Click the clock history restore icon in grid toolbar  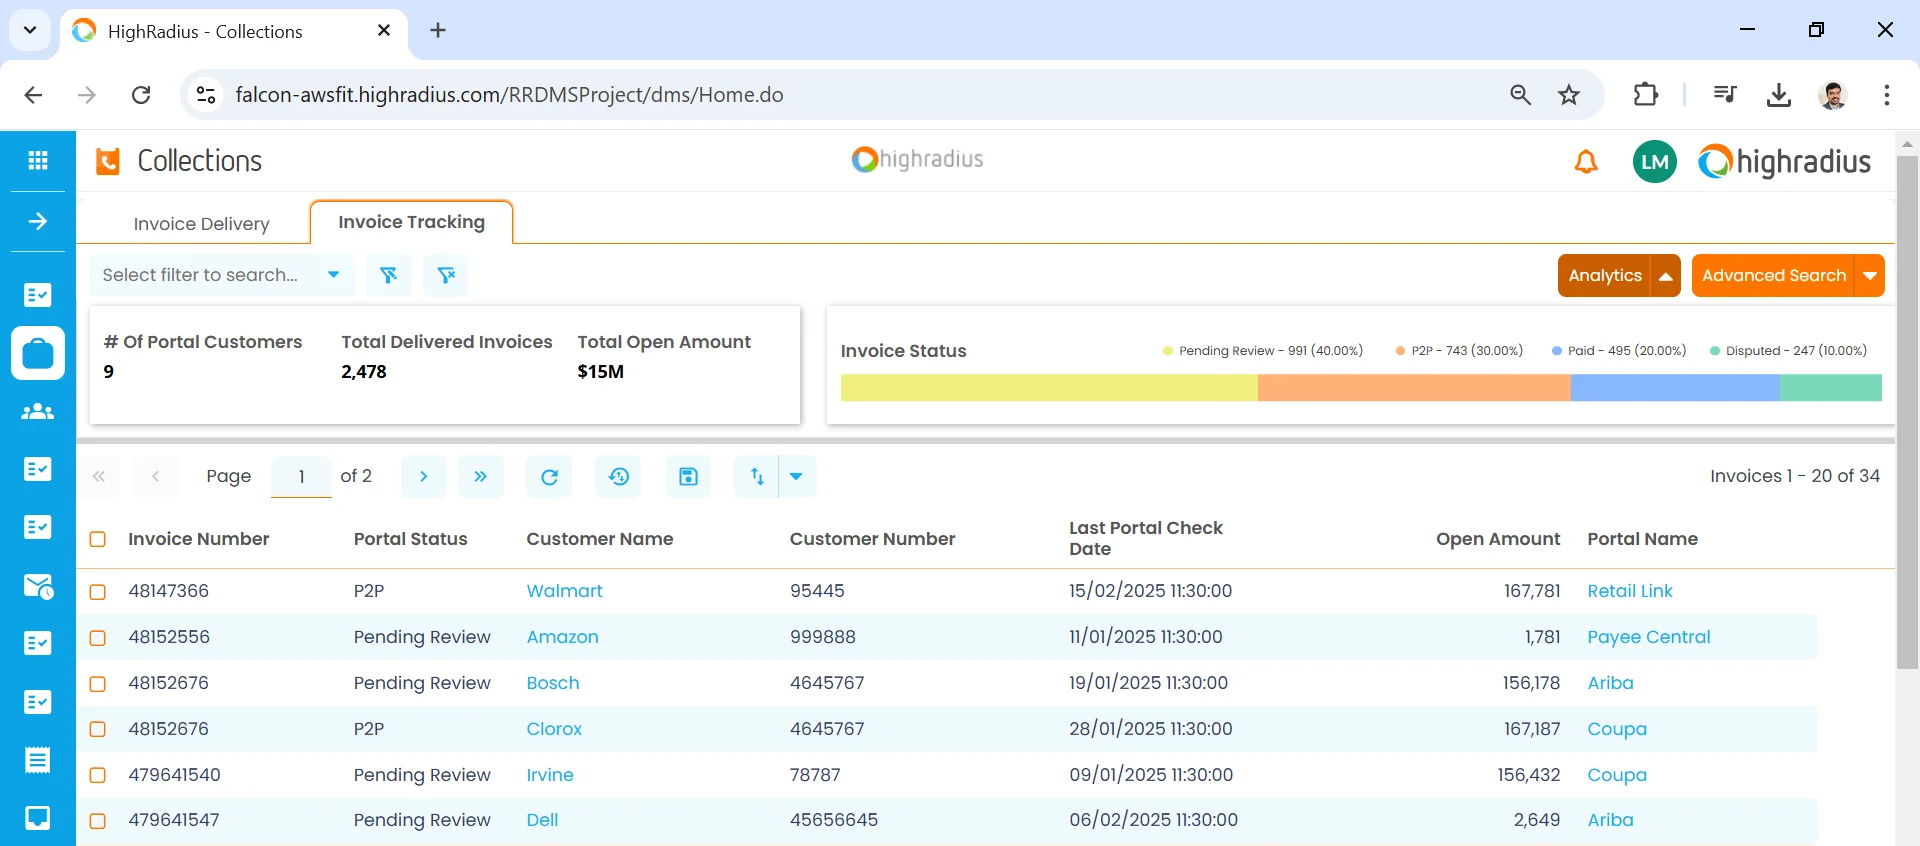[619, 477]
